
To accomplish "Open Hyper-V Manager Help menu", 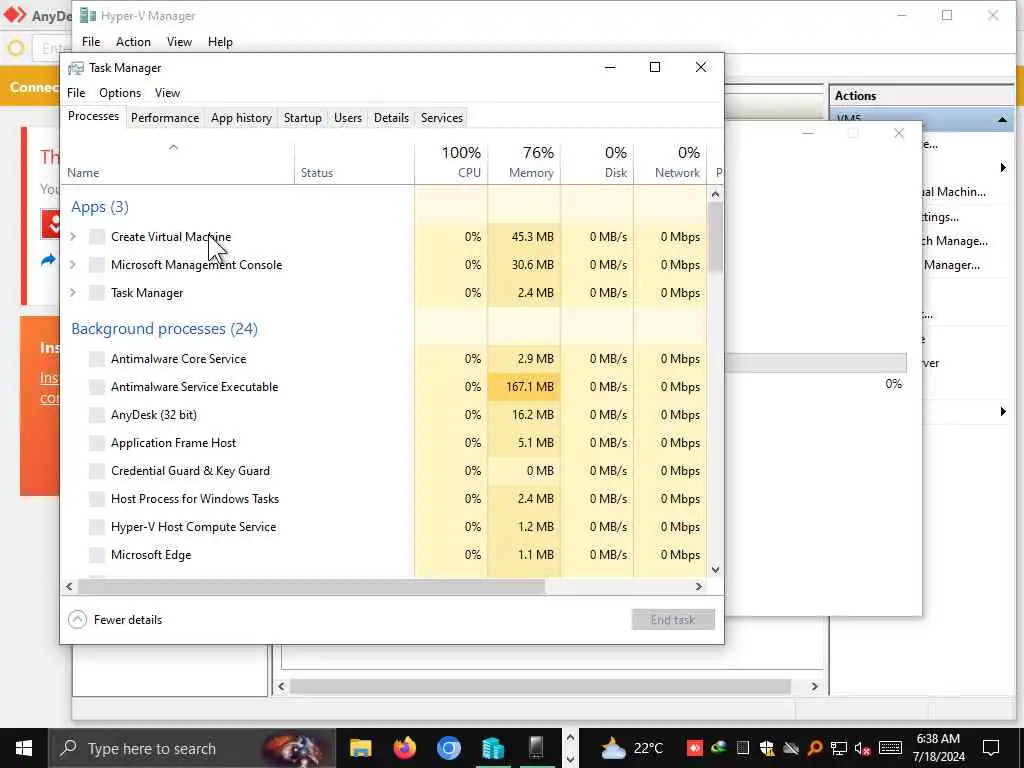I will pyautogui.click(x=220, y=42).
